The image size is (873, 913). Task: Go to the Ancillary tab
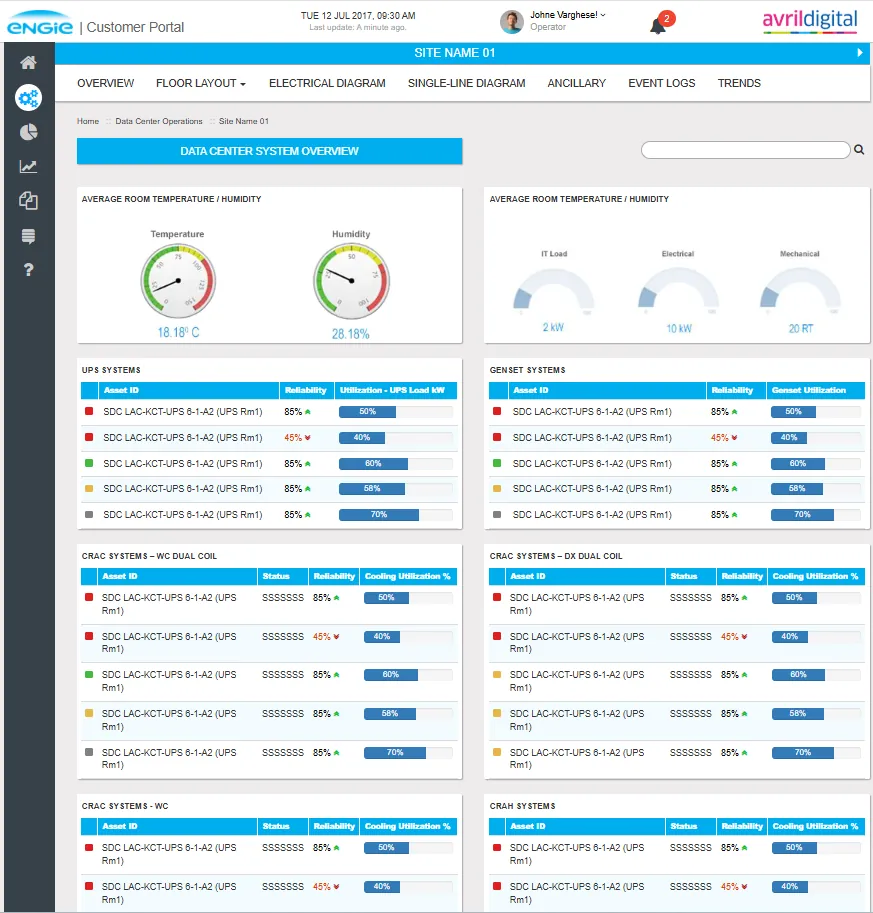click(577, 83)
